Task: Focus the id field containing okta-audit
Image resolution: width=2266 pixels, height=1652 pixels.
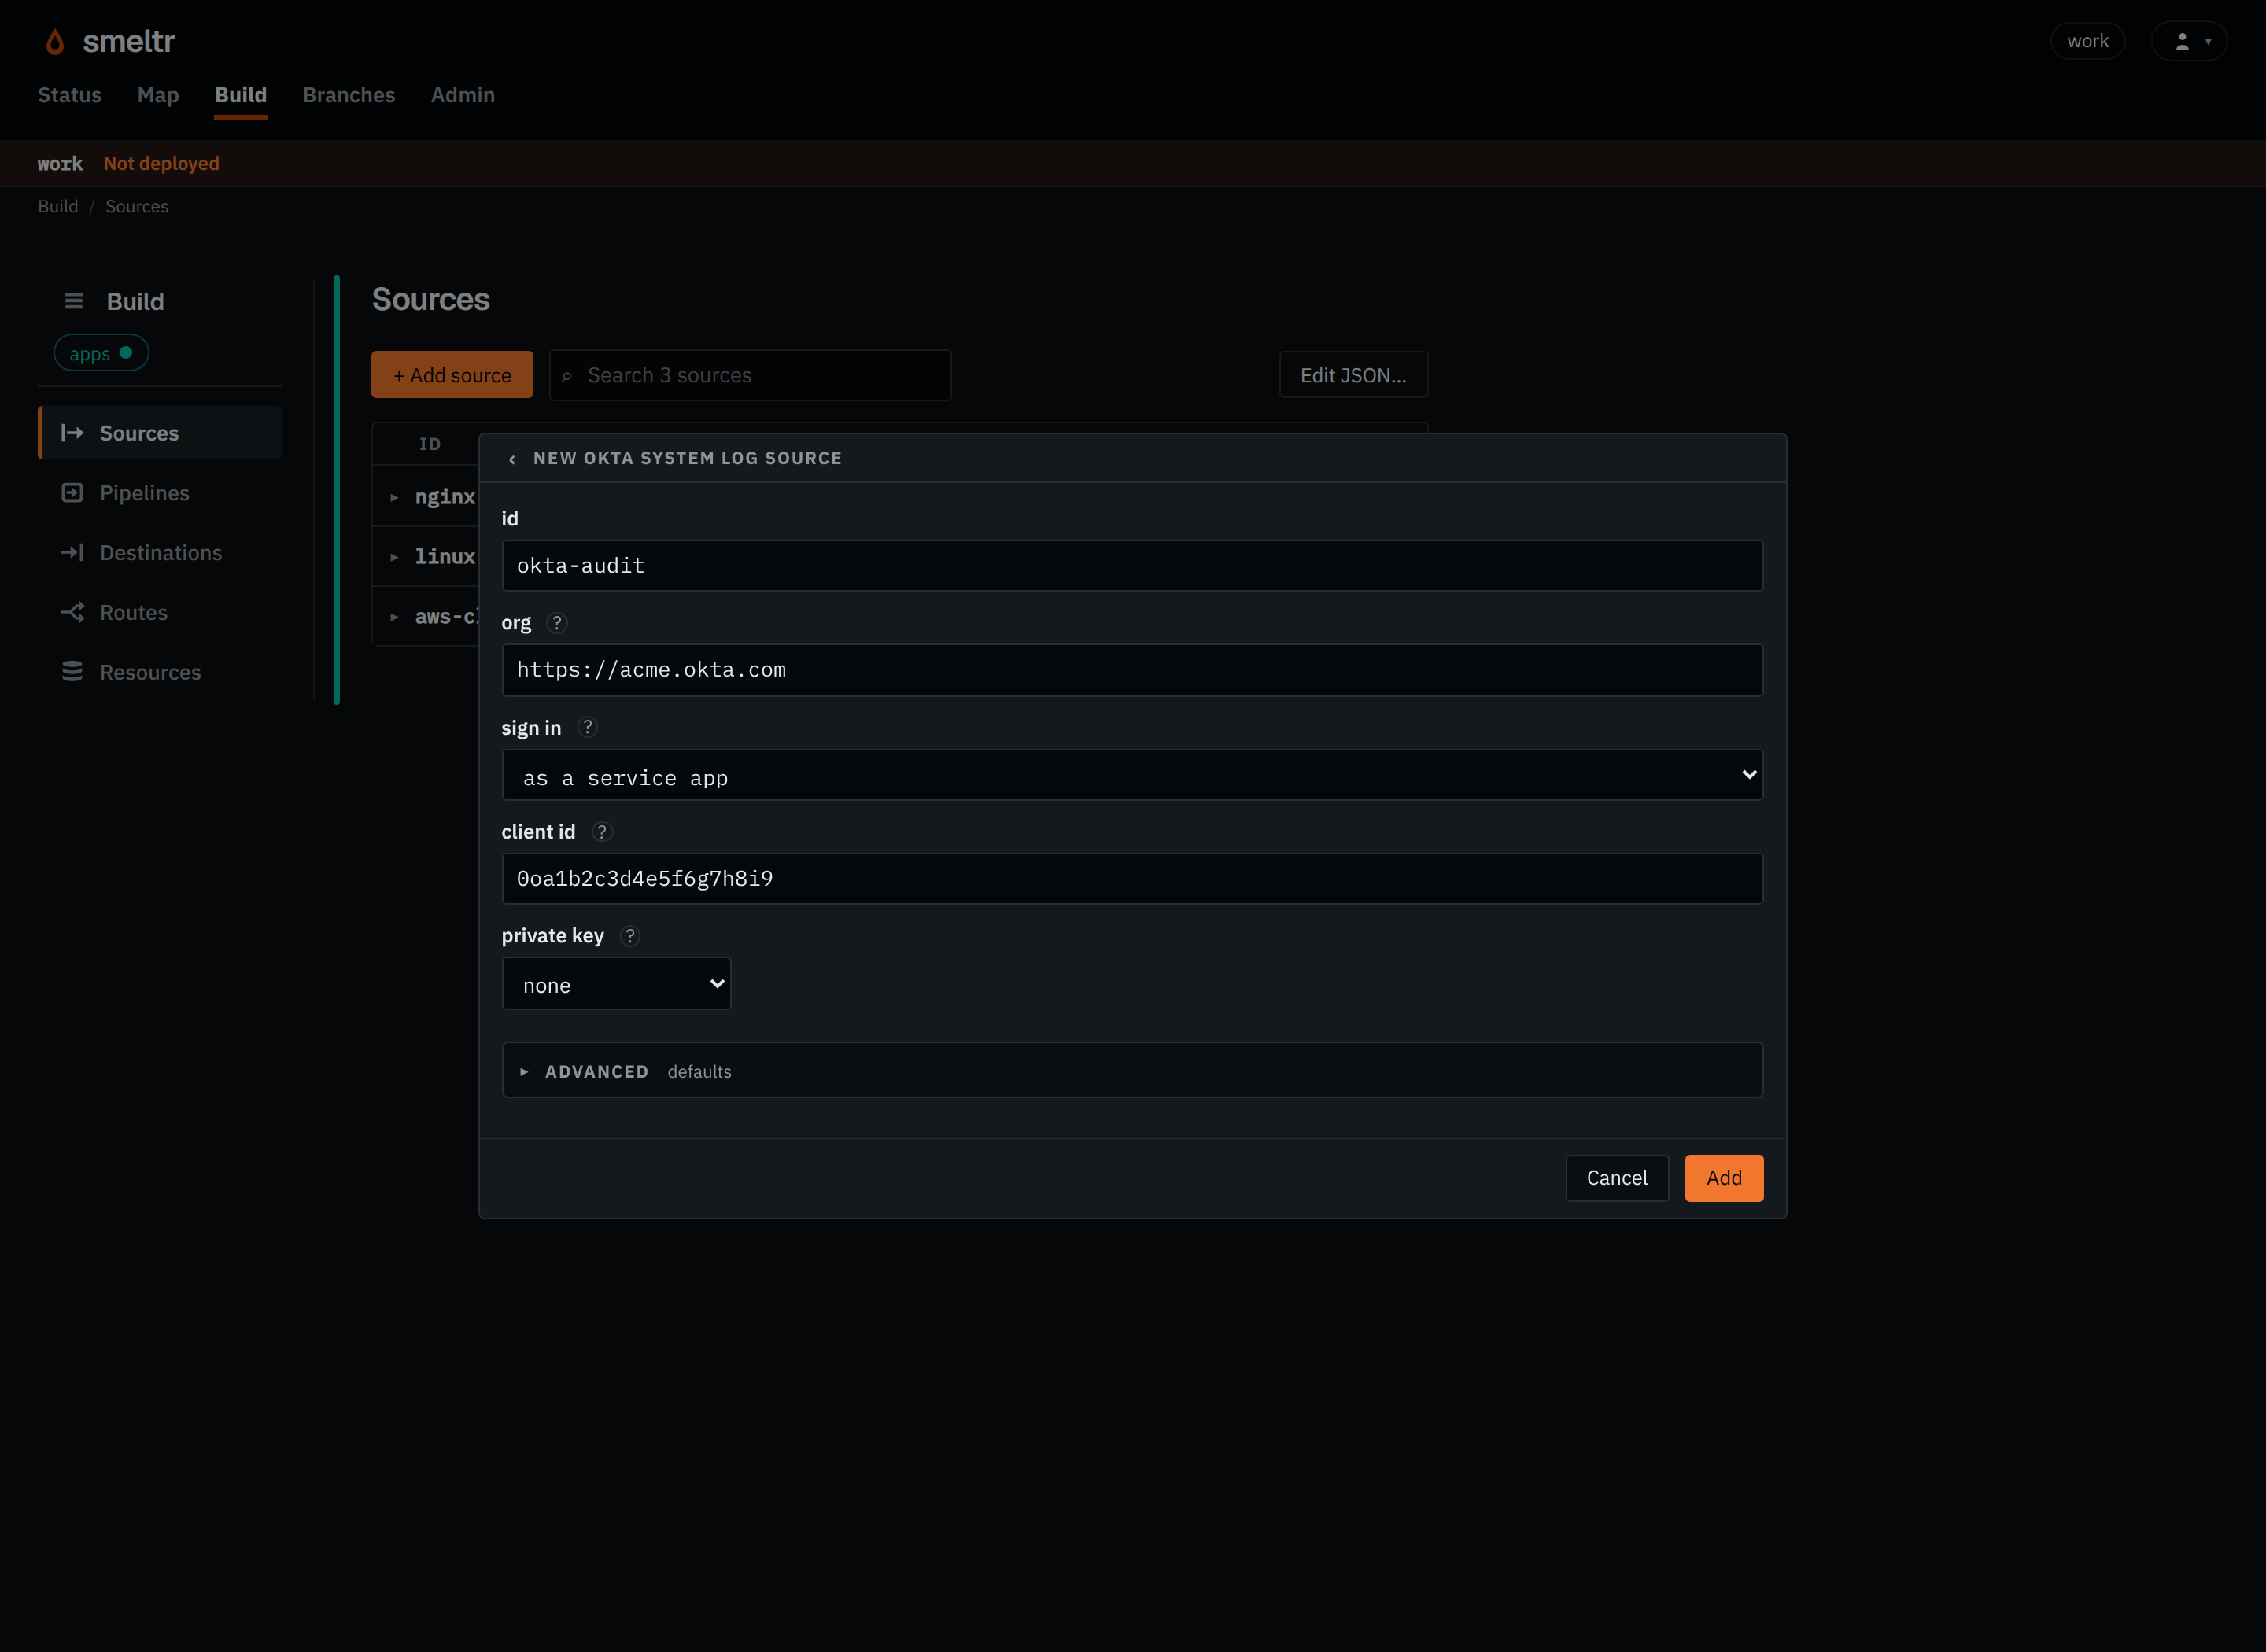Action: [1132, 566]
